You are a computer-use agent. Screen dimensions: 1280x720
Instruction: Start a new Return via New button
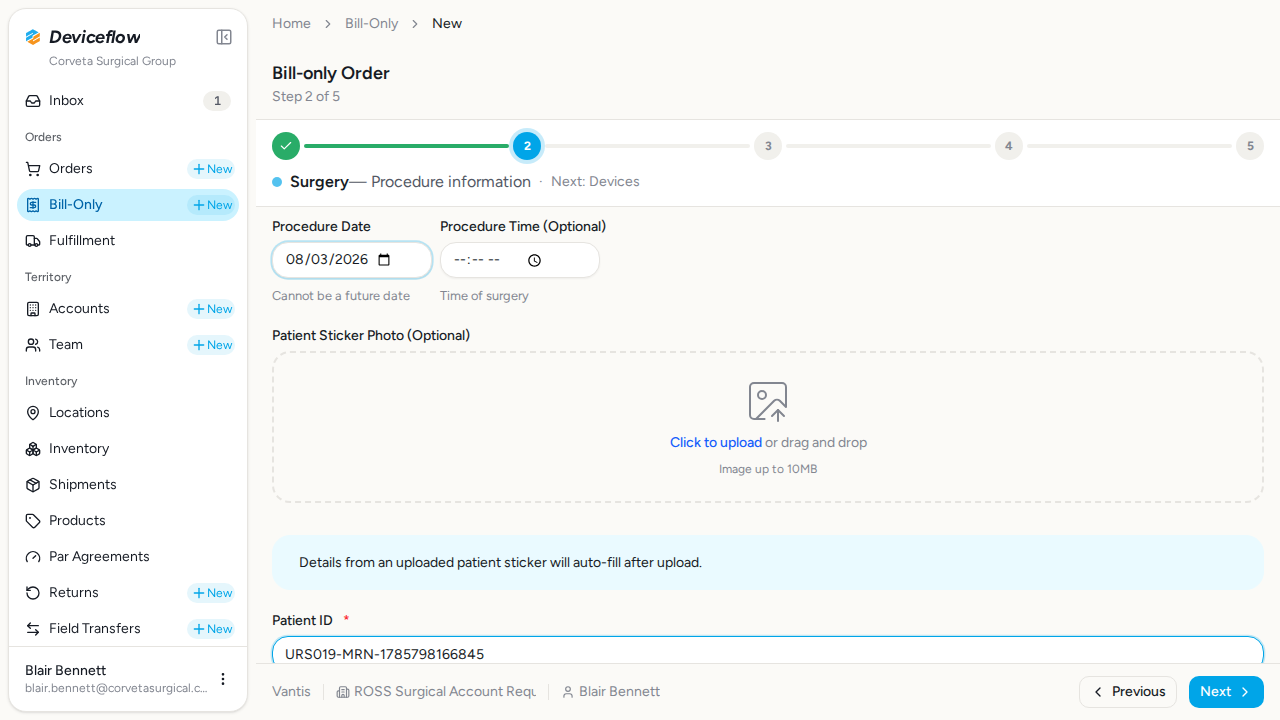211,593
